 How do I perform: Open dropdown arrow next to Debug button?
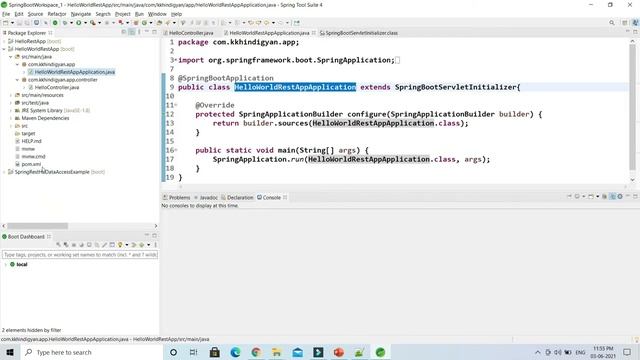[71, 23]
